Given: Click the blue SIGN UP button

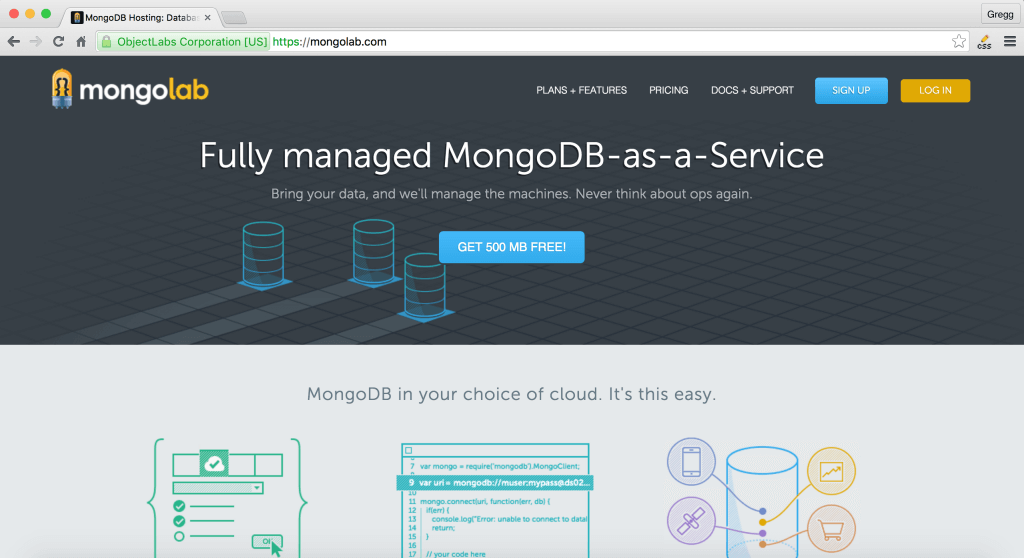Looking at the screenshot, I should 851,91.
